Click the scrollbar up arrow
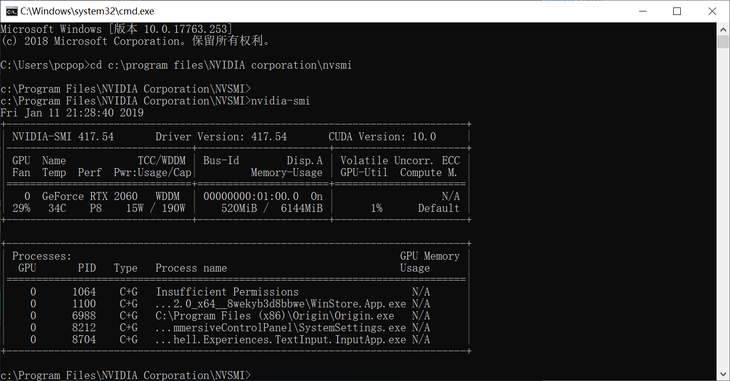730x381 pixels. (x=723, y=29)
